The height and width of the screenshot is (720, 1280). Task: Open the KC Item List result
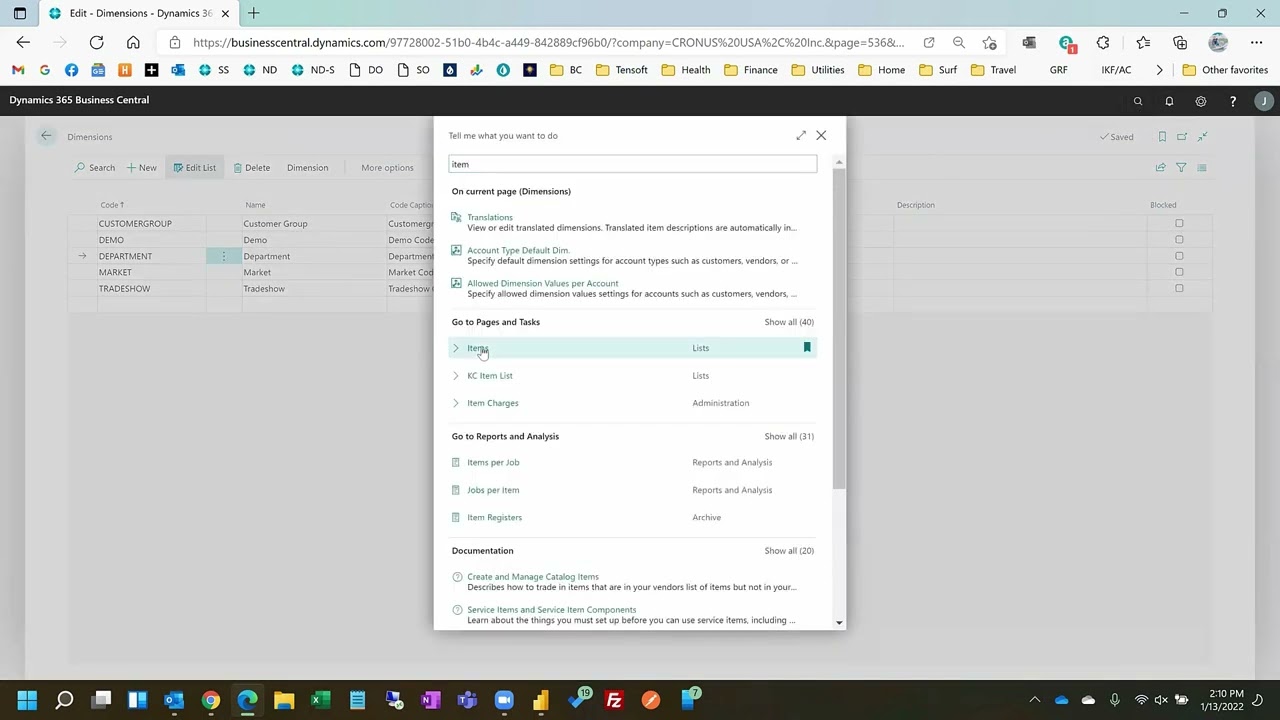click(490, 376)
